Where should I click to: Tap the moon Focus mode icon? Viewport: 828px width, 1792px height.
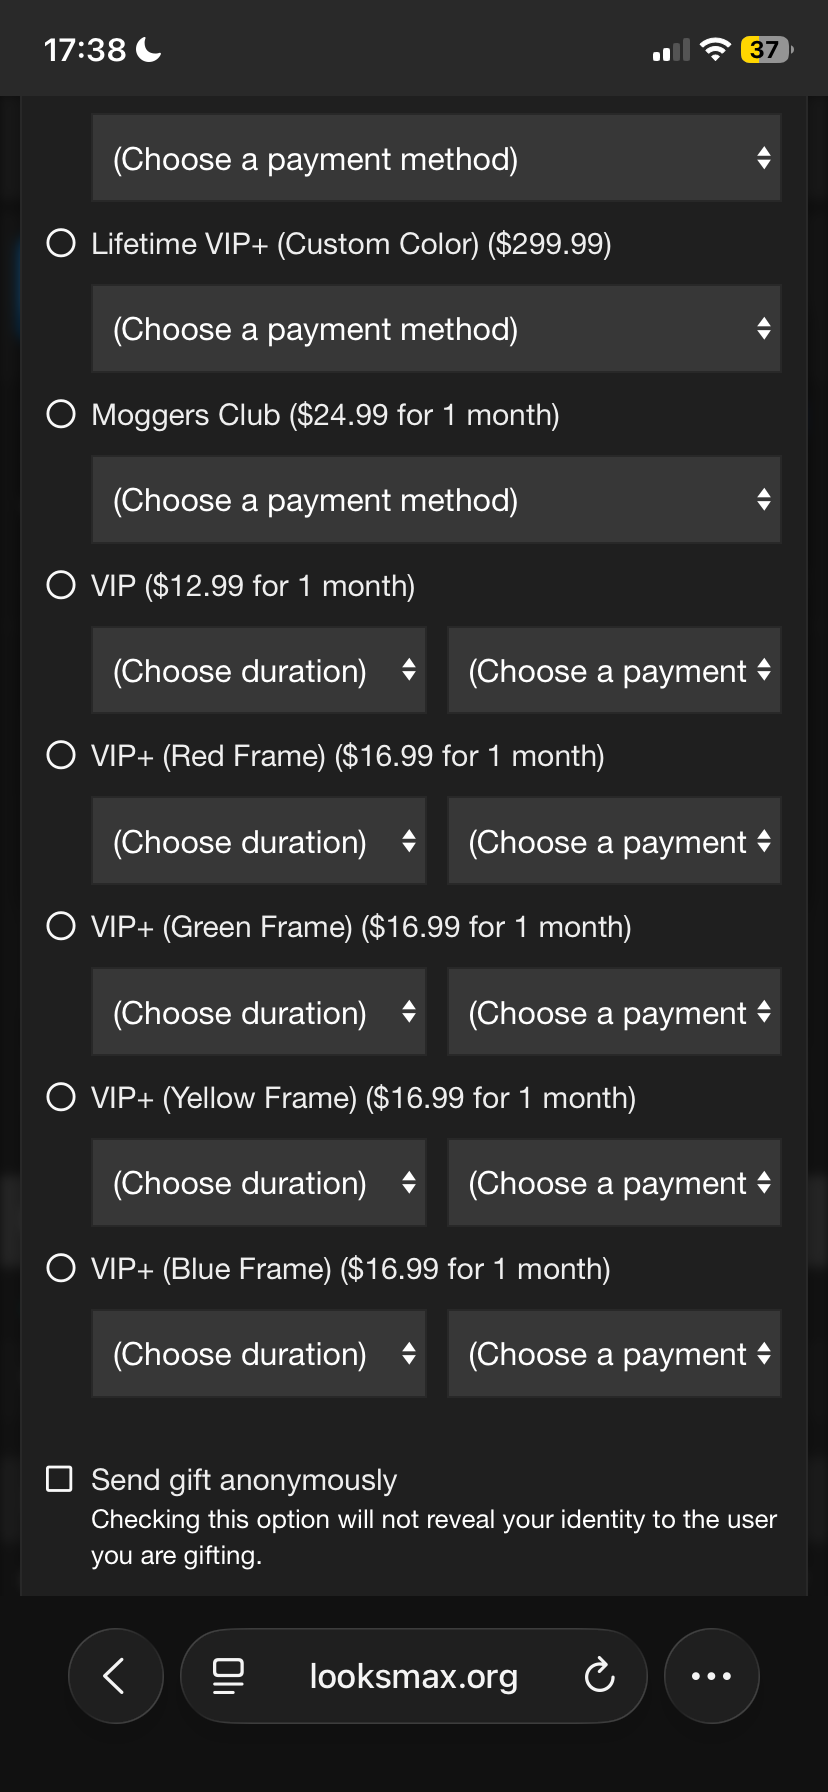[148, 49]
